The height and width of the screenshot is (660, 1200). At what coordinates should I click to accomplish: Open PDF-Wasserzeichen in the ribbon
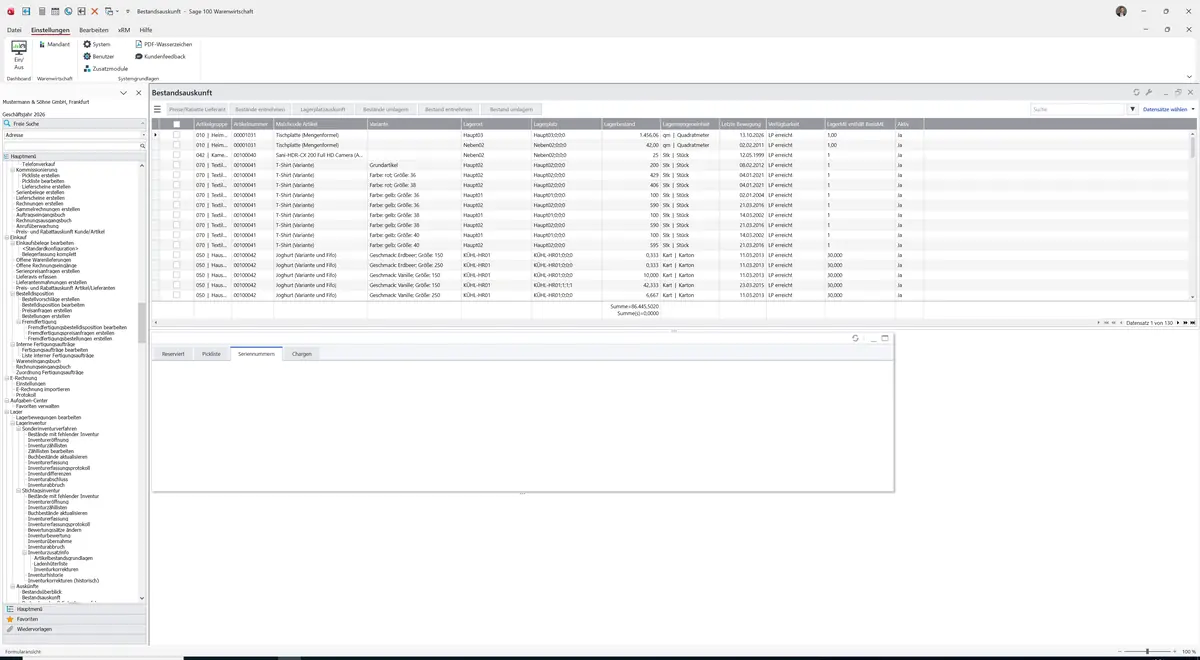click(164, 44)
